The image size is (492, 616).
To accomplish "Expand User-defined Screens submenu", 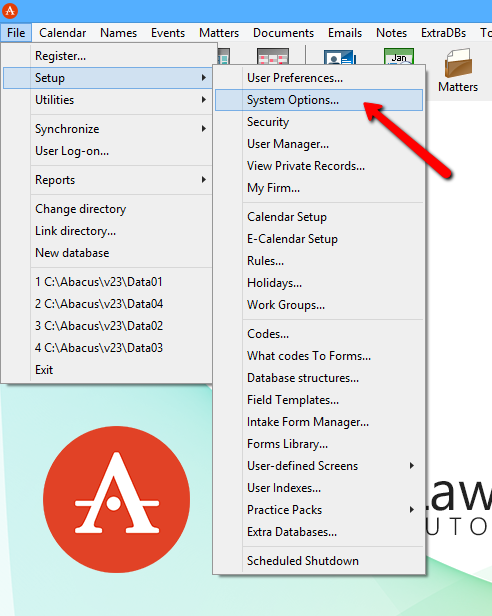I will coord(319,466).
